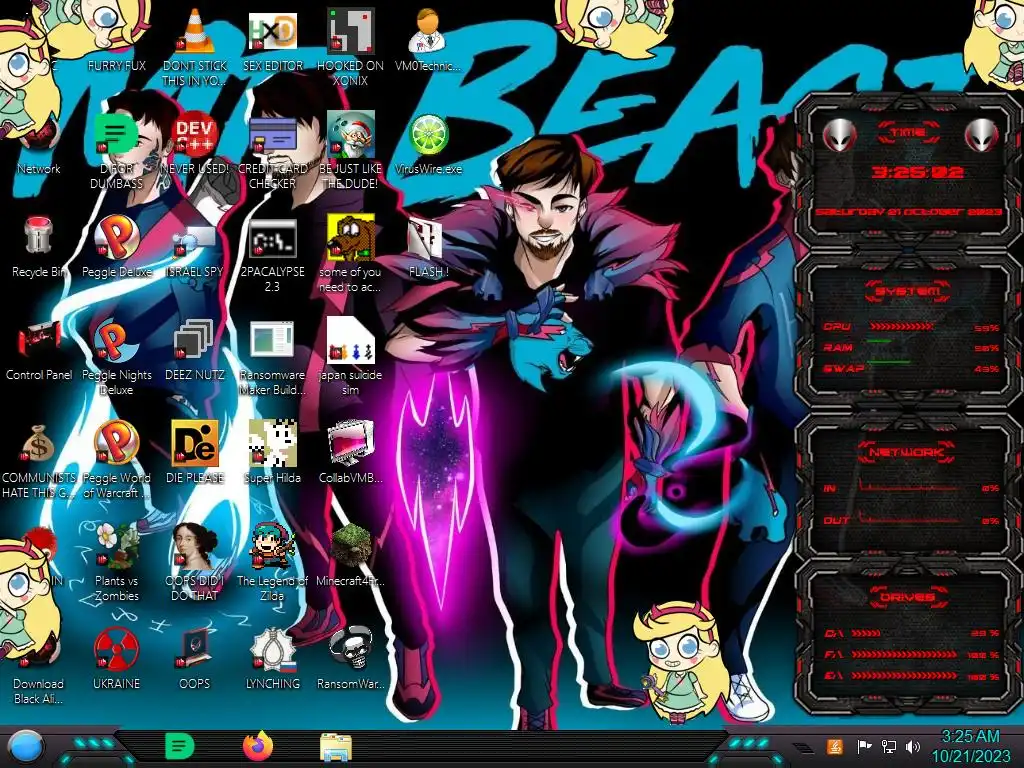Open the green app pinned on taskbar
The image size is (1024, 768).
tap(180, 746)
